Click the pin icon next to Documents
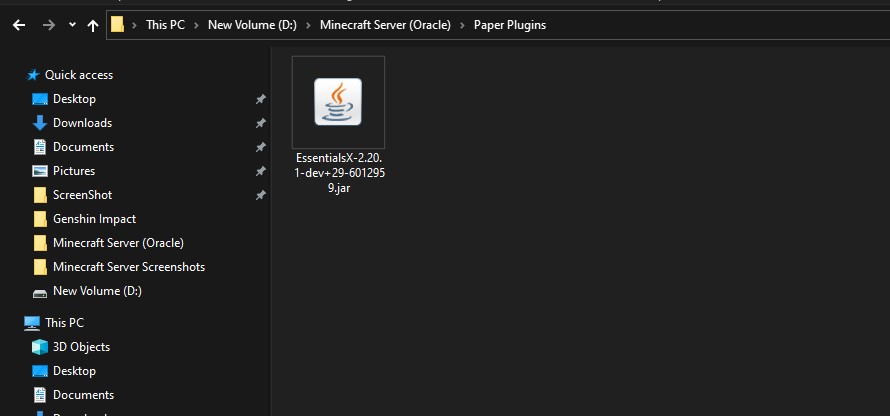 coord(260,147)
